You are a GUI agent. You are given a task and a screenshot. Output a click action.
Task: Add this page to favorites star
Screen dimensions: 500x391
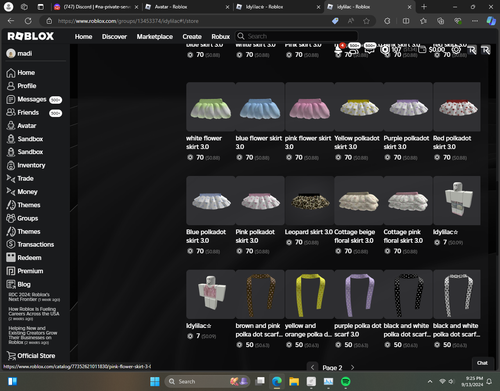(366, 21)
